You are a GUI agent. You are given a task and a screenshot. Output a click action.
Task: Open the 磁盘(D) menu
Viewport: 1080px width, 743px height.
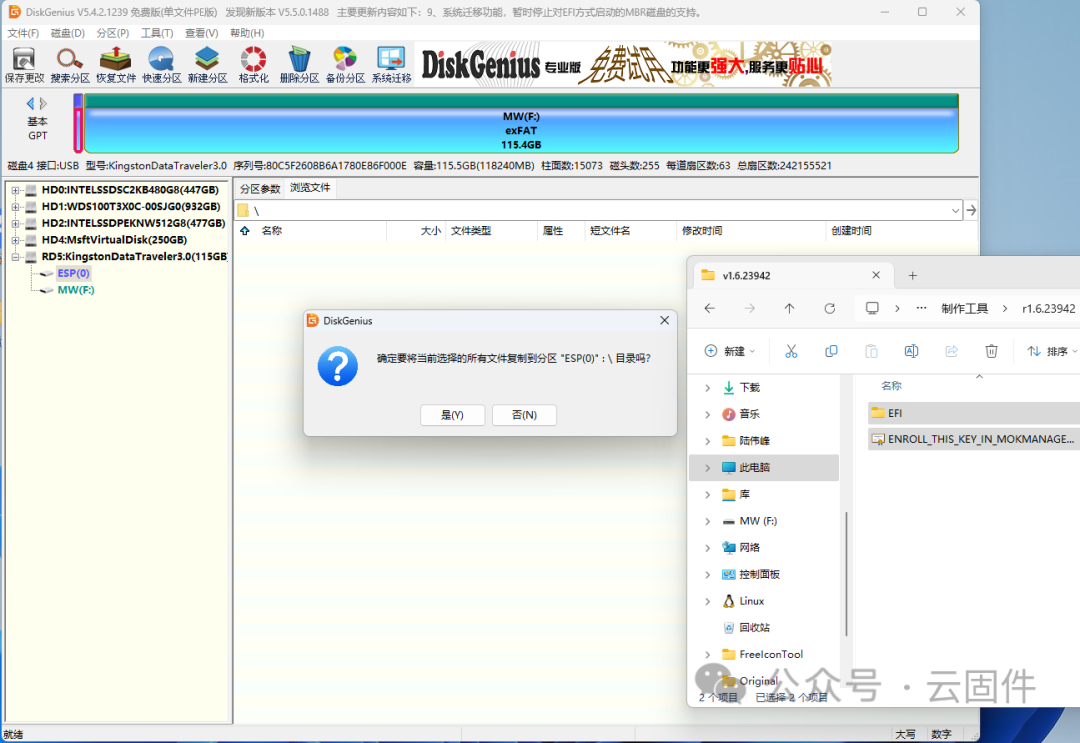(x=68, y=33)
